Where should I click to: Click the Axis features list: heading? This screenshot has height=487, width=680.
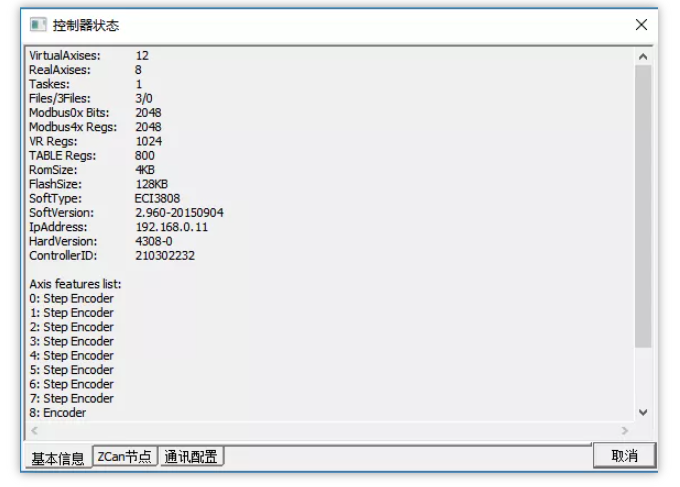(x=75, y=284)
